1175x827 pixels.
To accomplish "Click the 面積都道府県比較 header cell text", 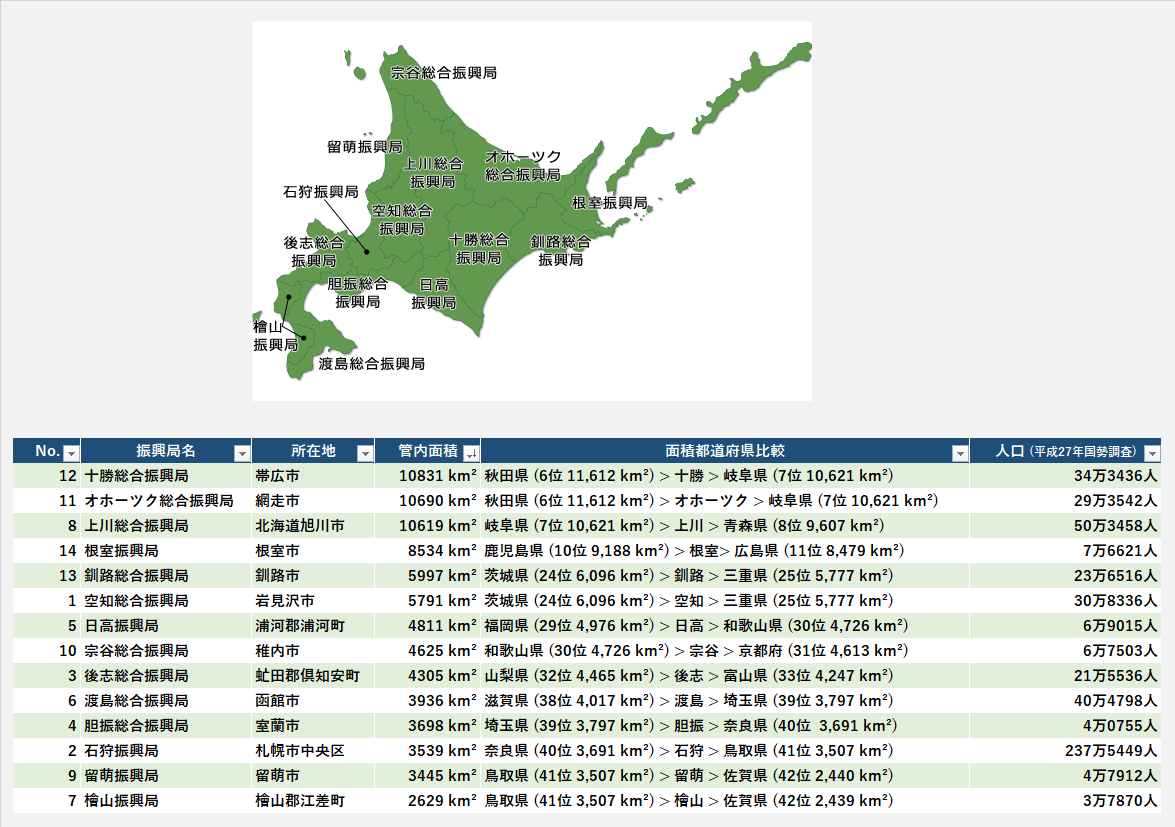I will tap(725, 451).
